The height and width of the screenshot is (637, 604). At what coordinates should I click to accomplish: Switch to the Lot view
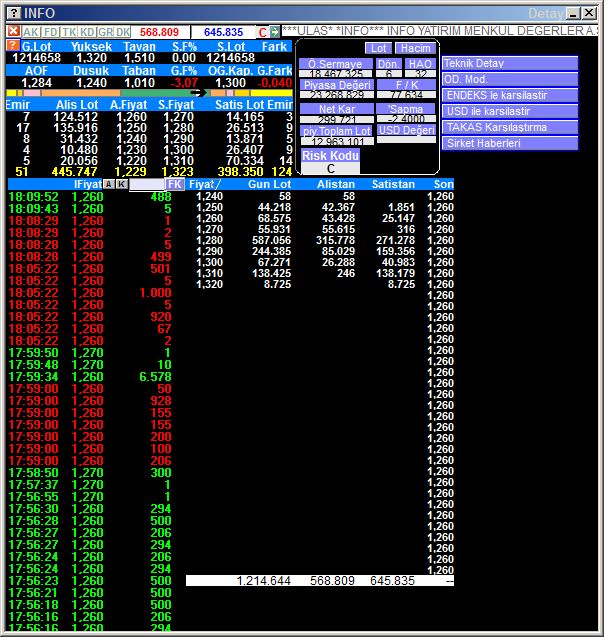tap(379, 48)
